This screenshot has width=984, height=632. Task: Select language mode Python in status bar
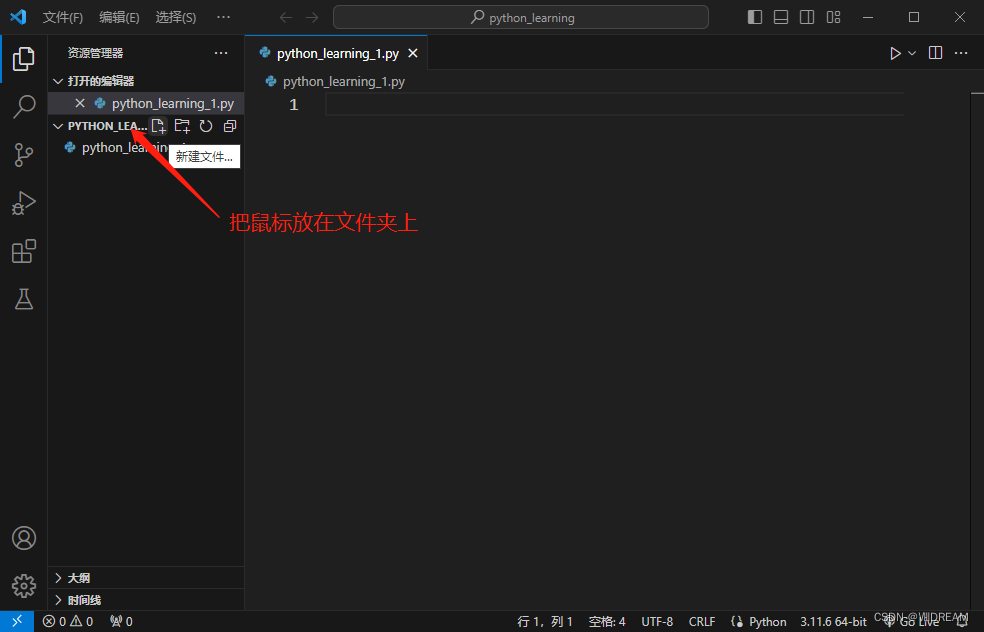[767, 621]
